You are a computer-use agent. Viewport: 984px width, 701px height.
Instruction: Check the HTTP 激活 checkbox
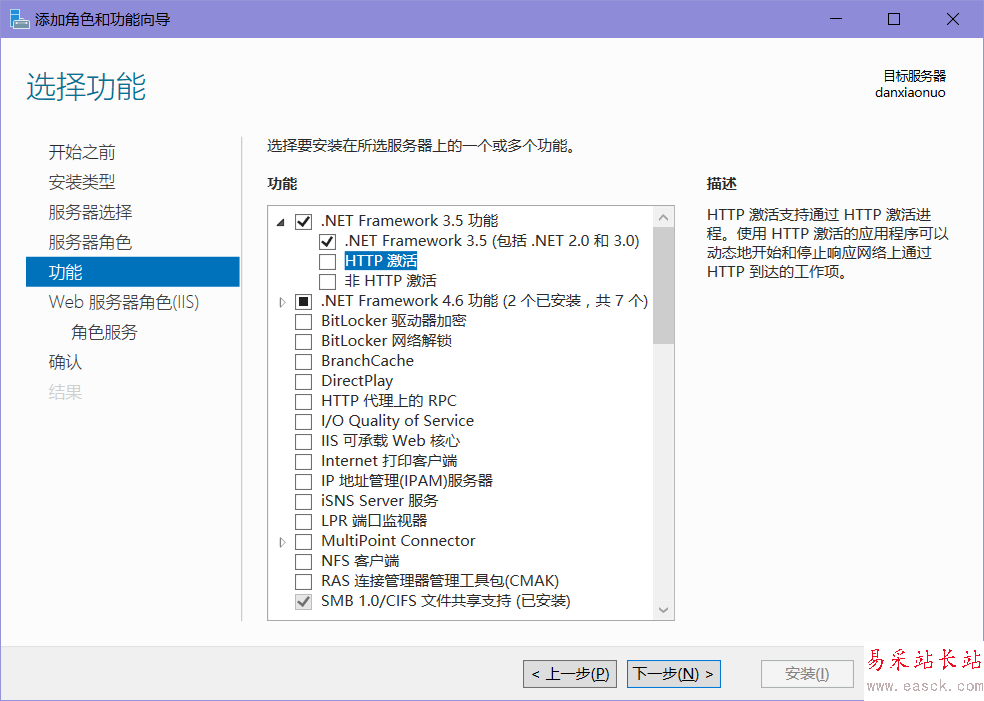coord(327,262)
